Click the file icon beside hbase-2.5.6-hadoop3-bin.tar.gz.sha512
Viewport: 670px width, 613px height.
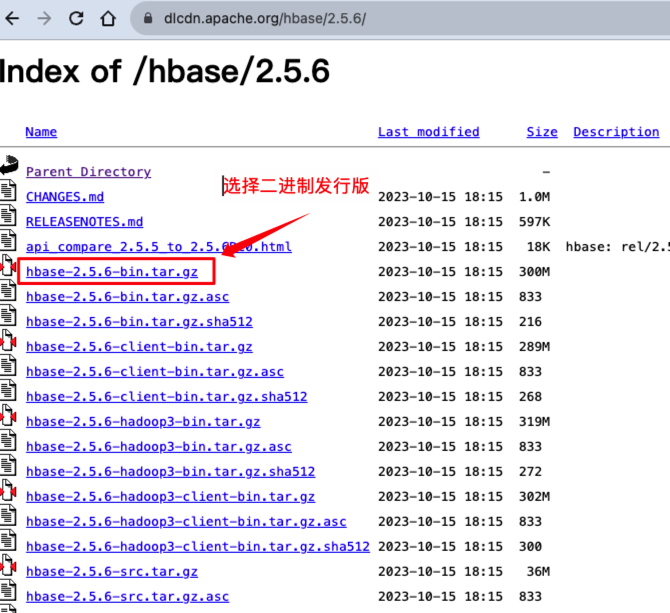click(x=8, y=465)
